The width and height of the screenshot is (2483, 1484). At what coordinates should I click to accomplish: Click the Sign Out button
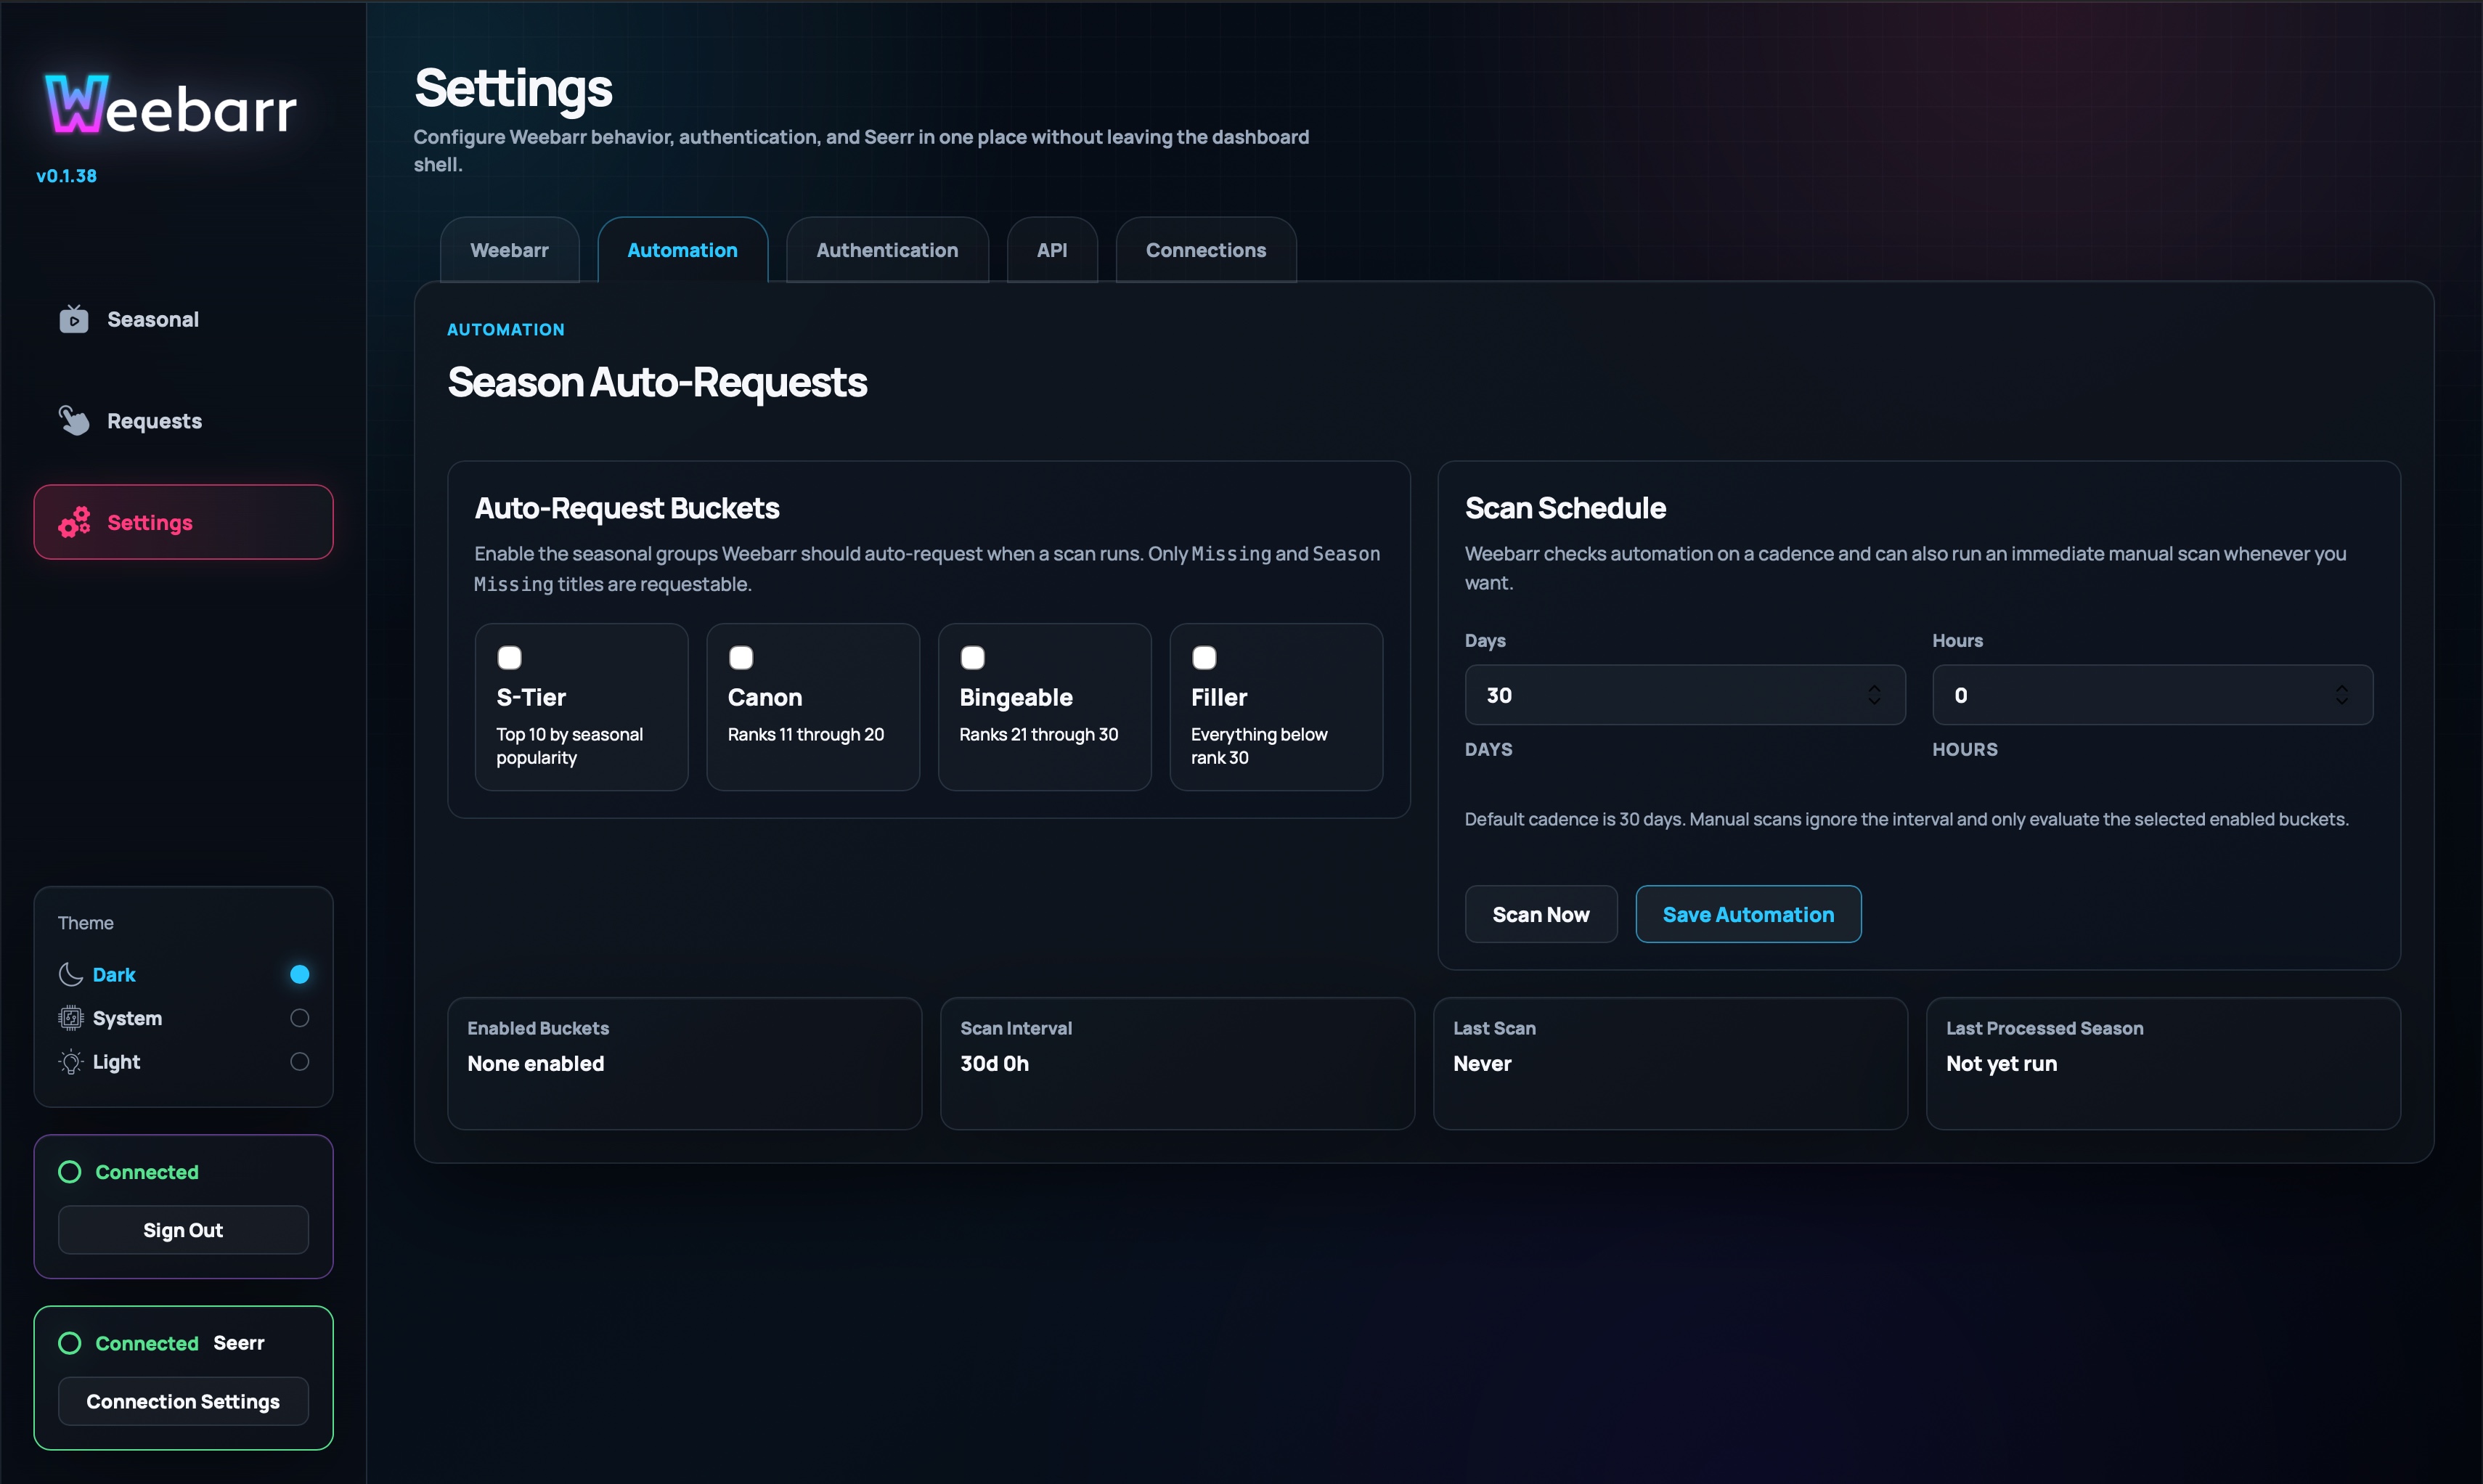pyautogui.click(x=183, y=1230)
